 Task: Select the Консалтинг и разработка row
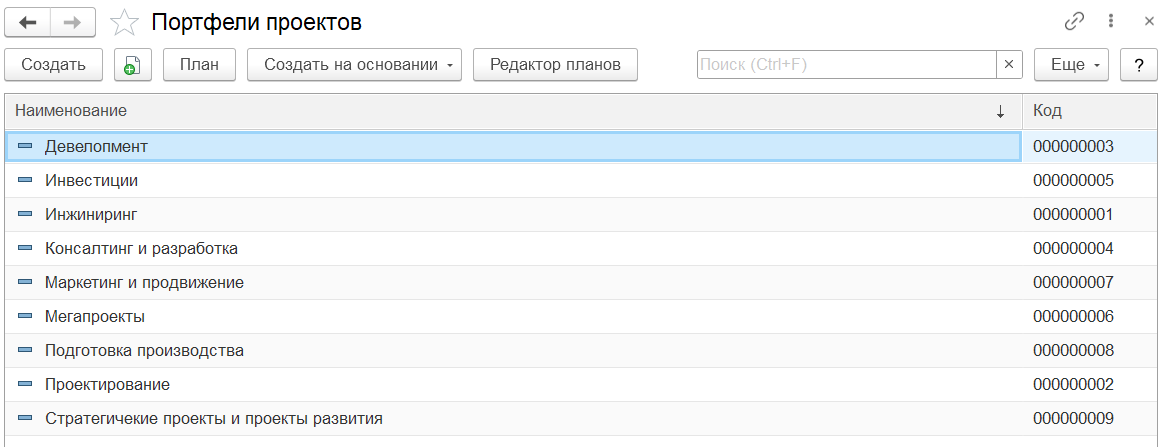141,248
